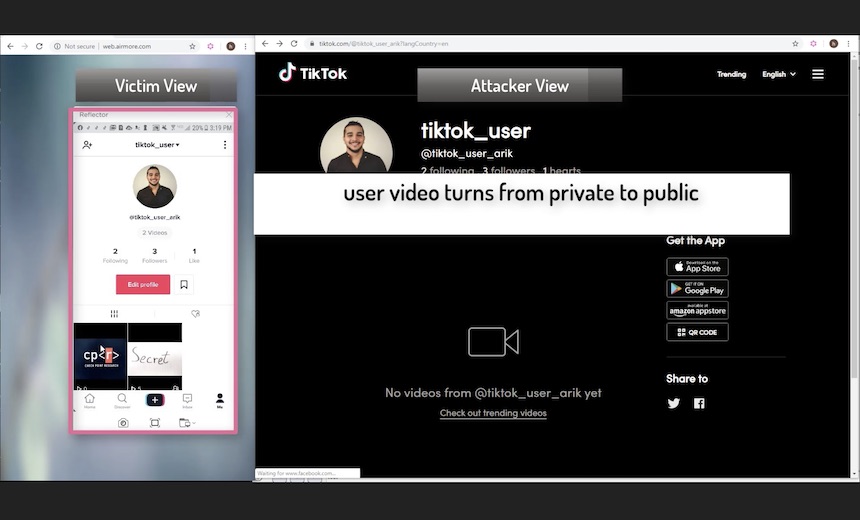Share the profile to Twitter

click(674, 404)
